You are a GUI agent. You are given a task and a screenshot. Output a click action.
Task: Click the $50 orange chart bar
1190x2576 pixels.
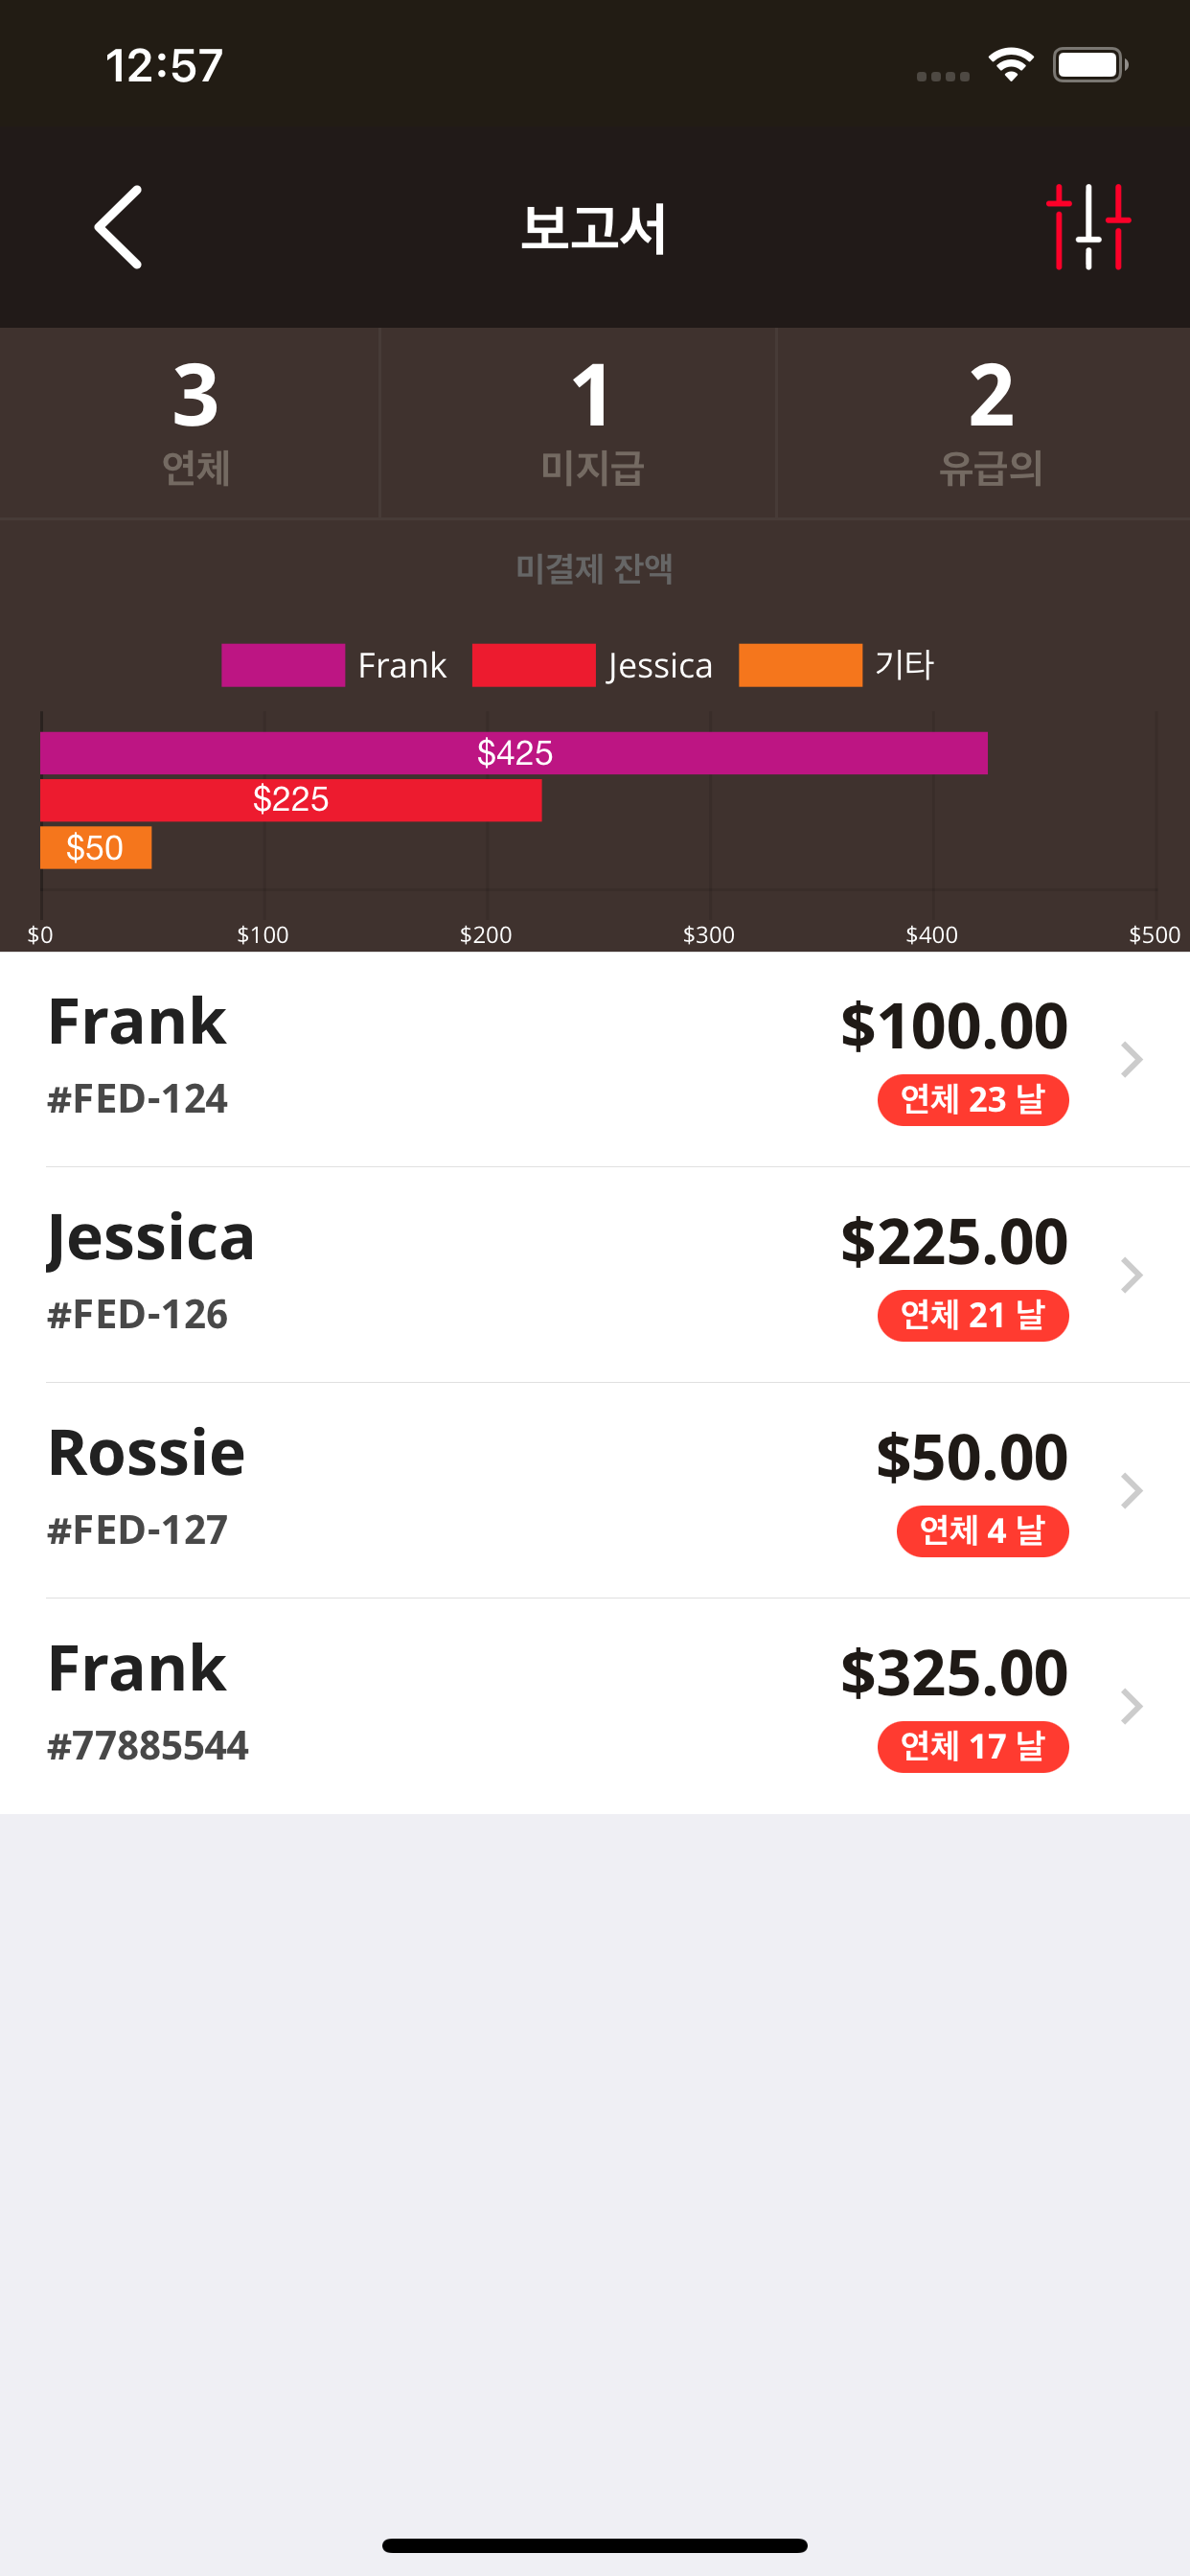pyautogui.click(x=96, y=847)
